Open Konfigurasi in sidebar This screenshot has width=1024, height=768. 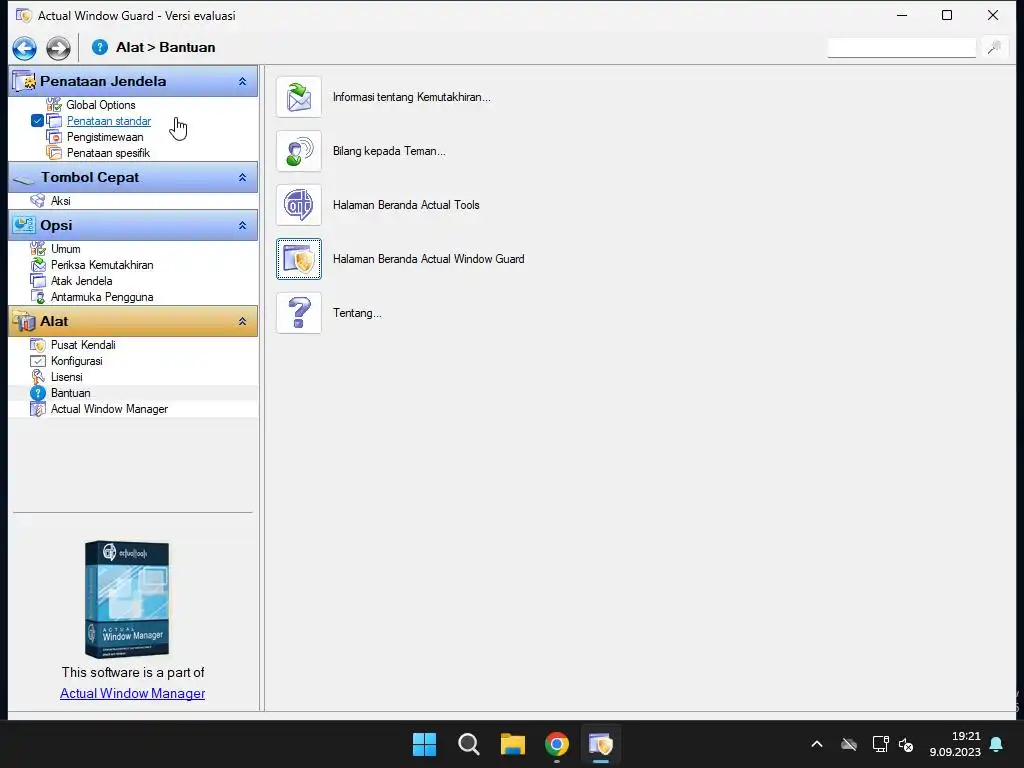coord(76,361)
